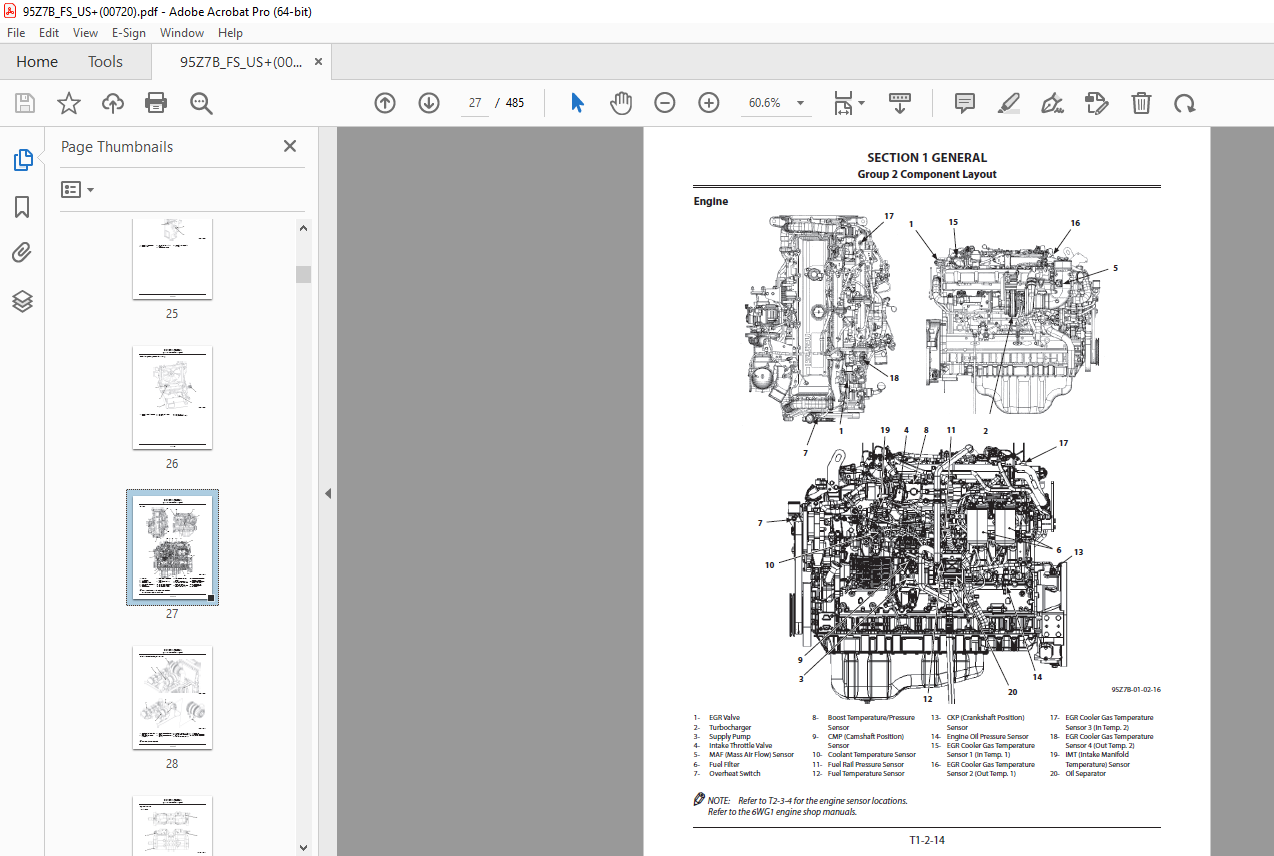Screen dimensions: 1274x856
Task: Close the Page Thumbnails panel
Action: pyautogui.click(x=290, y=146)
